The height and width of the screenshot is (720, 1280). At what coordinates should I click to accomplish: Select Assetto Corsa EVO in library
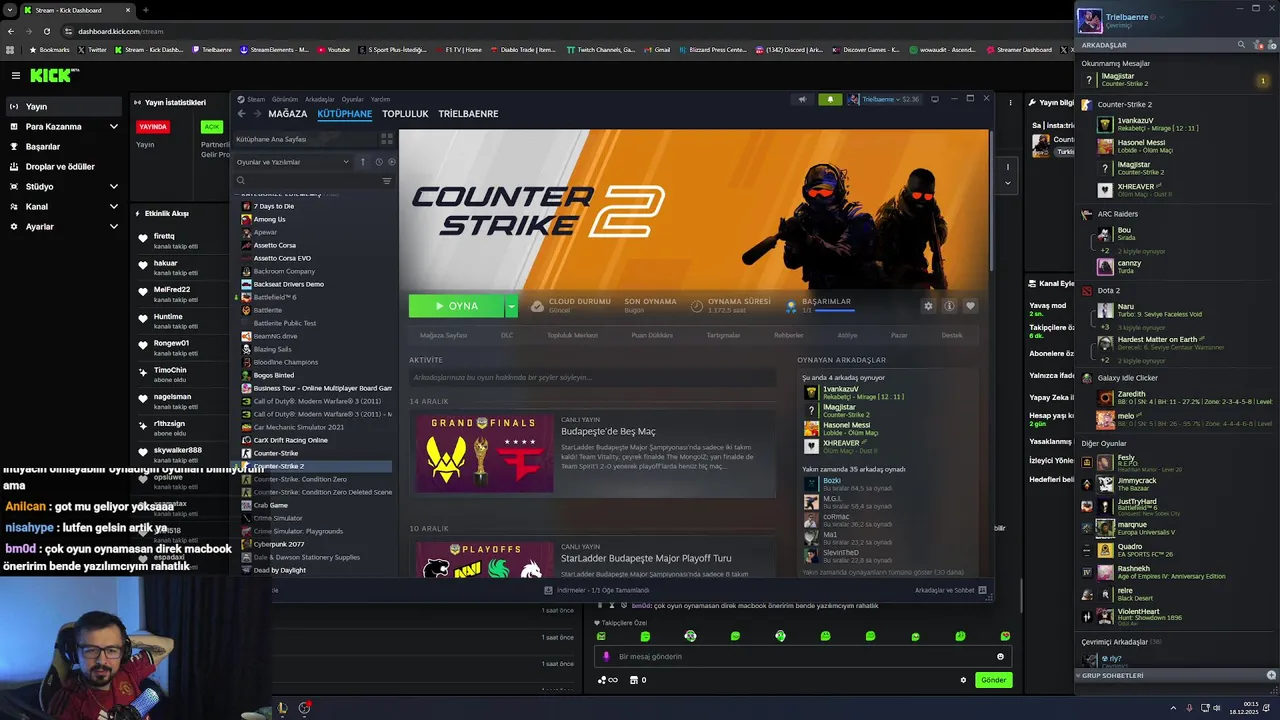click(x=282, y=258)
